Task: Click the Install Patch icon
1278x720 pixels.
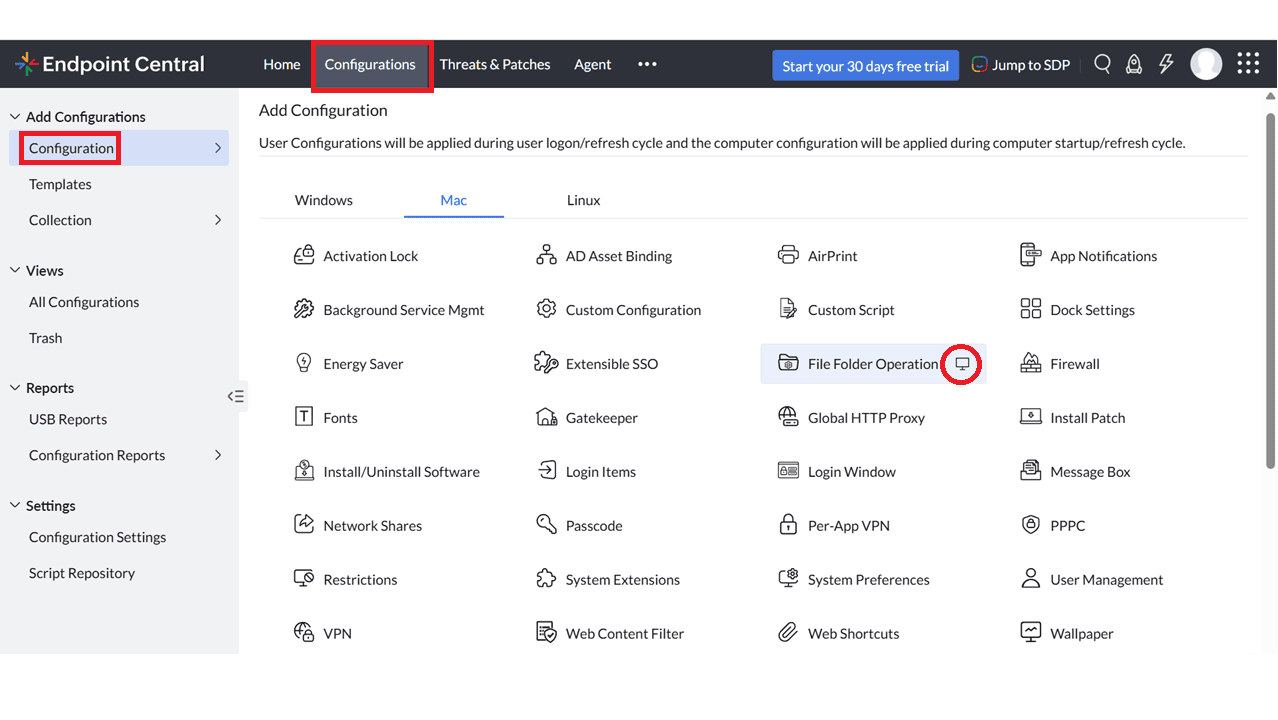Action: [1030, 417]
